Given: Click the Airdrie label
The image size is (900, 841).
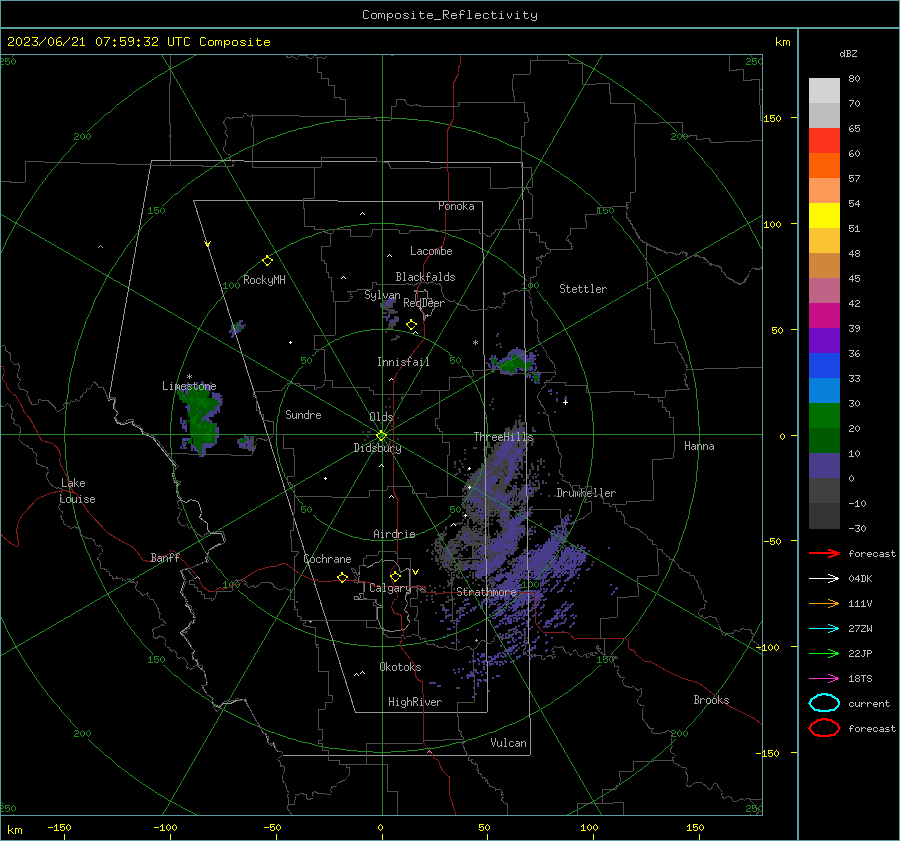Looking at the screenshot, I should coord(394,534).
